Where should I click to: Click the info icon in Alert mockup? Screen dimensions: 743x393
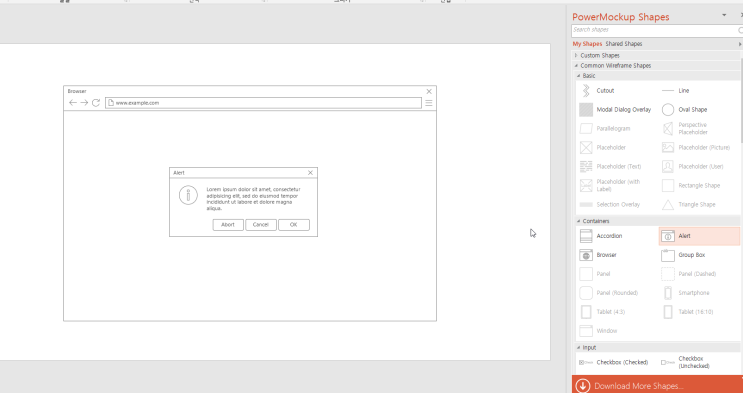click(x=188, y=195)
